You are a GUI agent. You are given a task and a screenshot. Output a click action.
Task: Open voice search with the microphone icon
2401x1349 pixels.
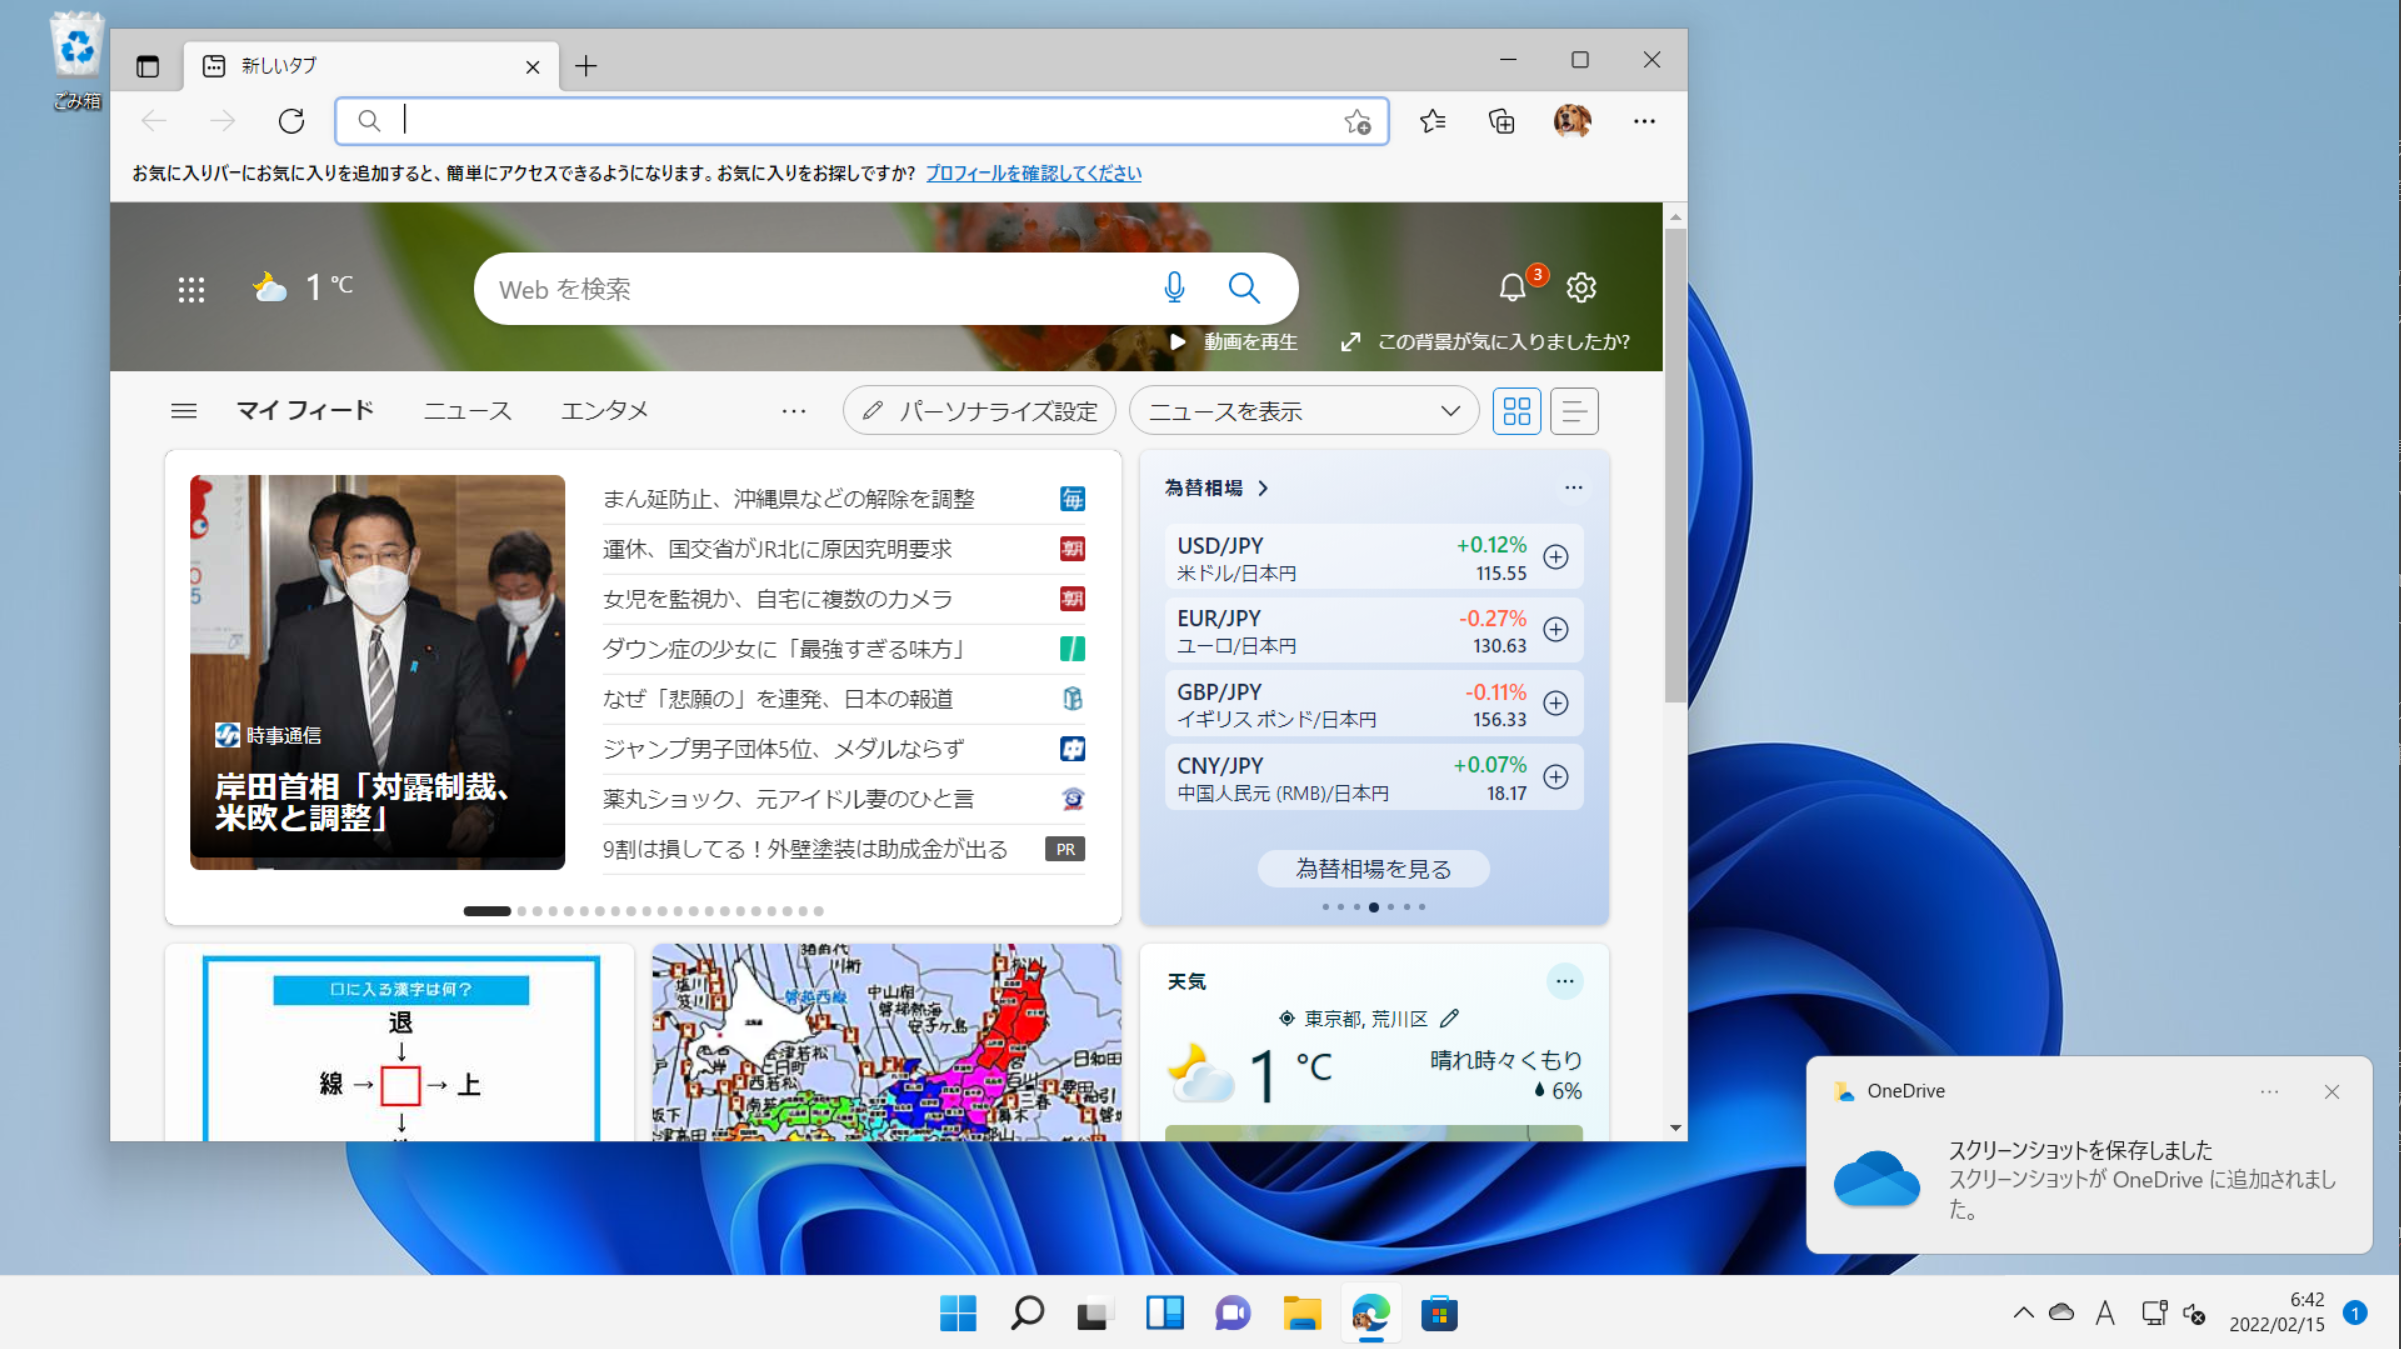click(x=1175, y=288)
